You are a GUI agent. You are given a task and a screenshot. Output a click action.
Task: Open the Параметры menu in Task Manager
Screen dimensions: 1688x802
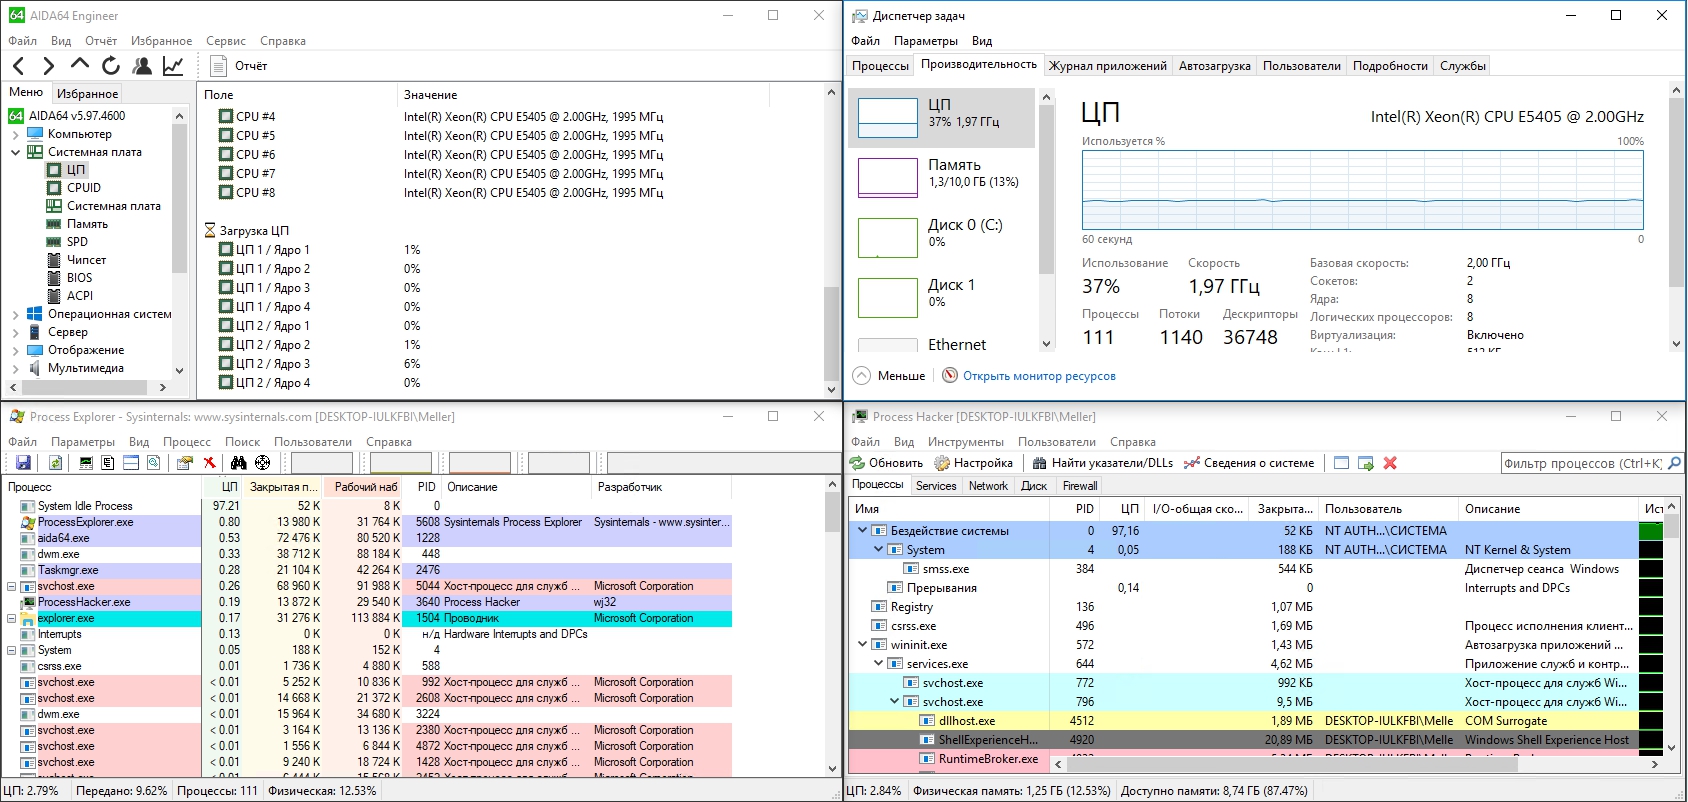(926, 41)
